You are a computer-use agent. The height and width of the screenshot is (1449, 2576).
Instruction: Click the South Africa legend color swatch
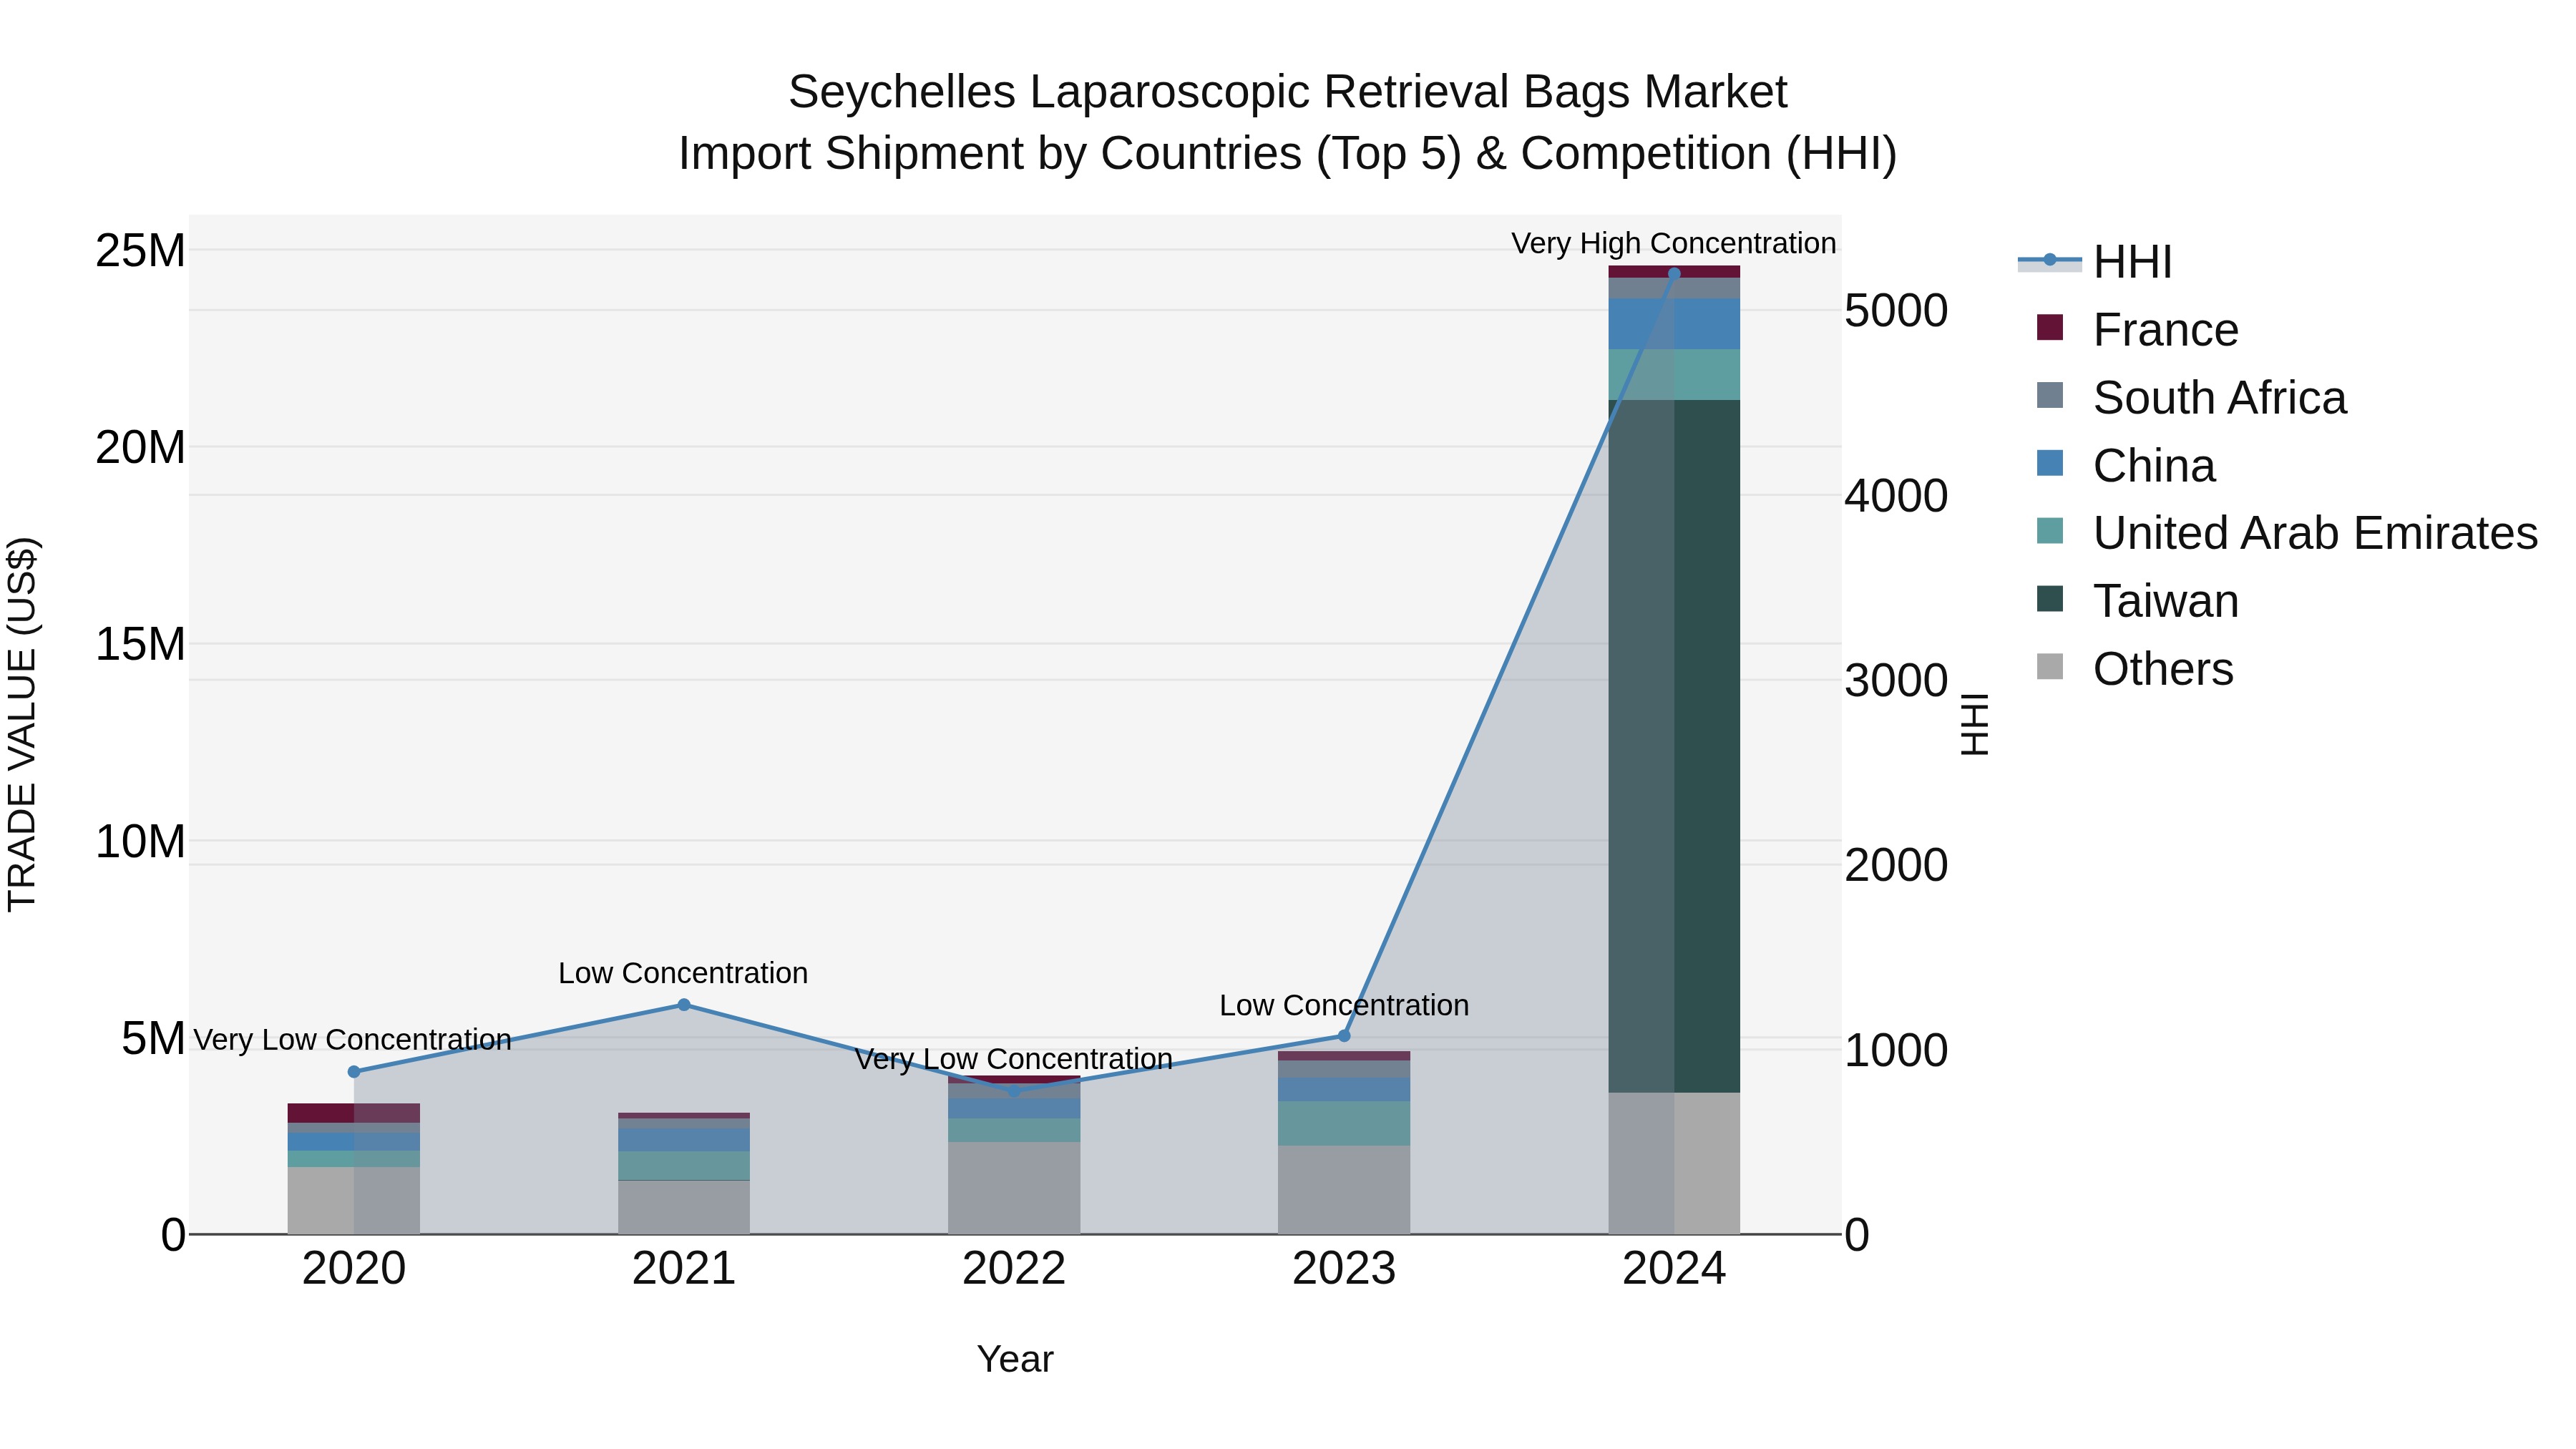[2049, 395]
